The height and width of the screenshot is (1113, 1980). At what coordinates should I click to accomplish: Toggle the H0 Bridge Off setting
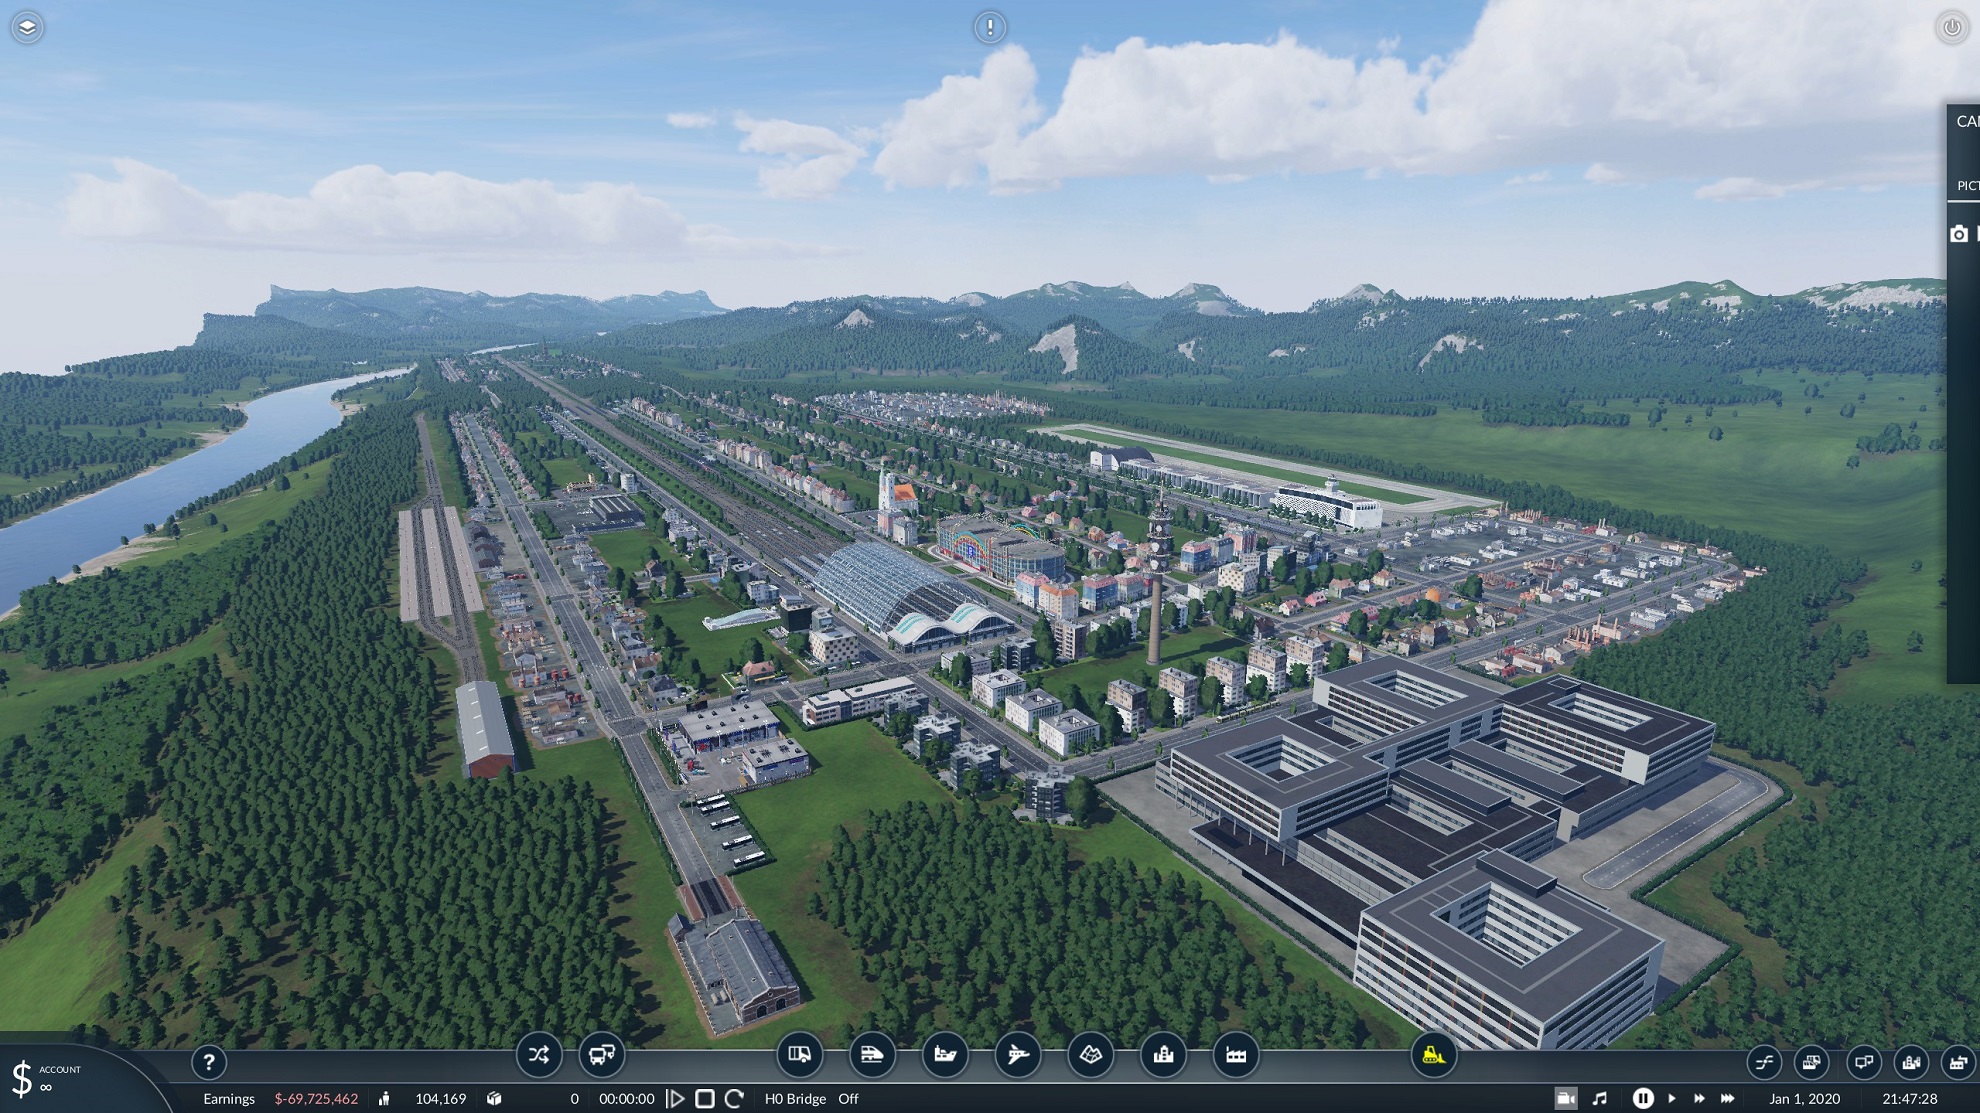pyautogui.click(x=811, y=1098)
